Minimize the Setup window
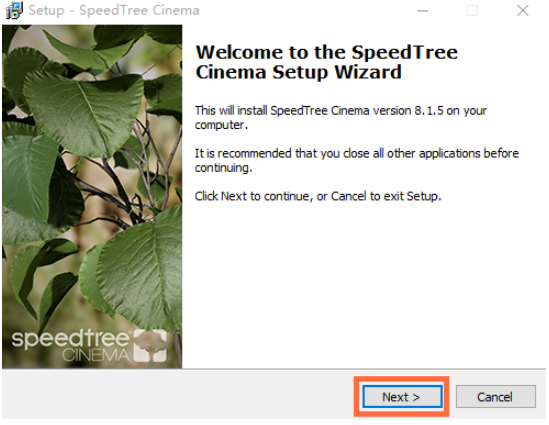This screenshot has width=549, height=425. click(423, 11)
